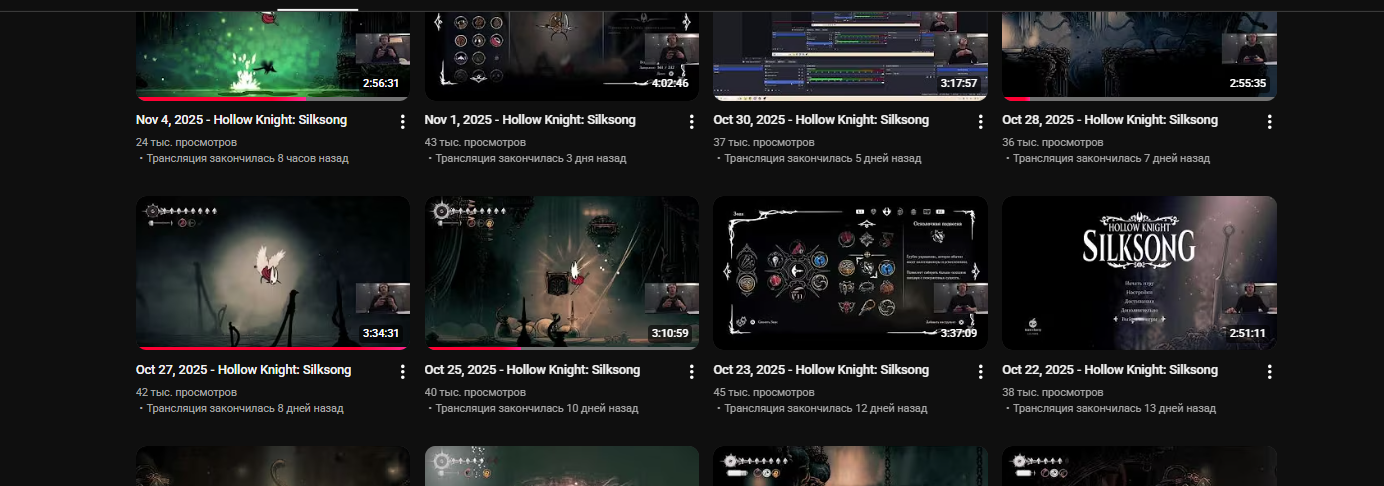Open the Oct 22, 2025 - Hollow Knight: Silksong title
Image resolution: width=1384 pixels, height=486 pixels.
coord(1110,370)
